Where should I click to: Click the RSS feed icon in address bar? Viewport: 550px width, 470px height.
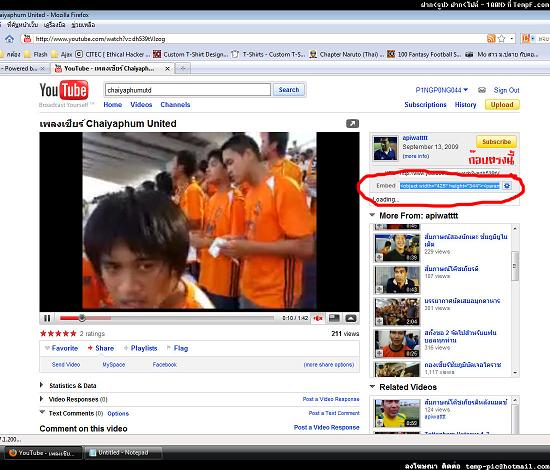[x=491, y=39]
